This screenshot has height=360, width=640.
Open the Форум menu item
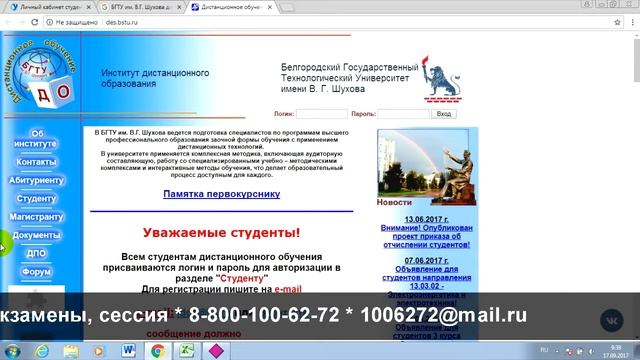click(36, 271)
